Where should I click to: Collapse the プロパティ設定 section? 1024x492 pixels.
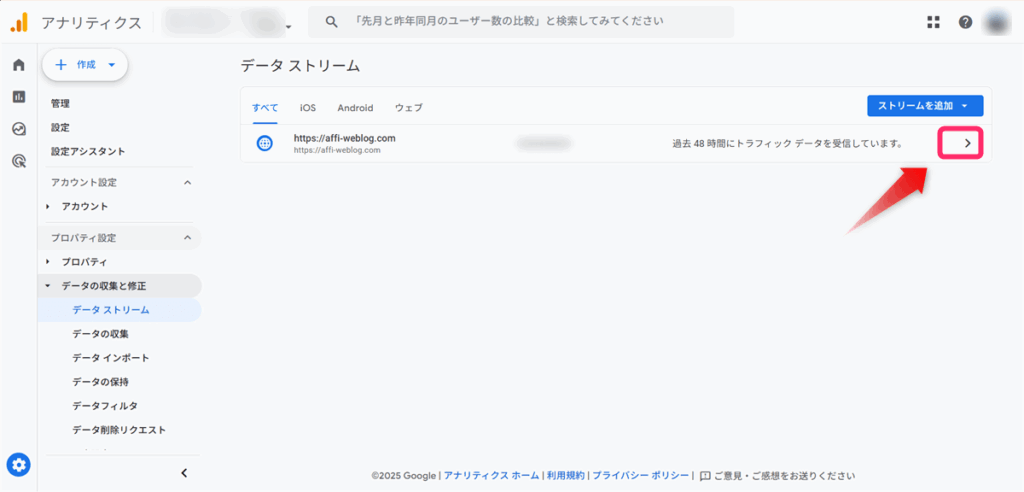coord(187,238)
